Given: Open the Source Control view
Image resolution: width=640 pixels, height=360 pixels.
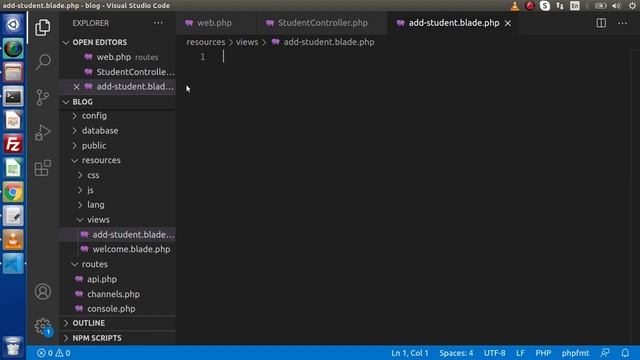Looking at the screenshot, I should (42, 97).
